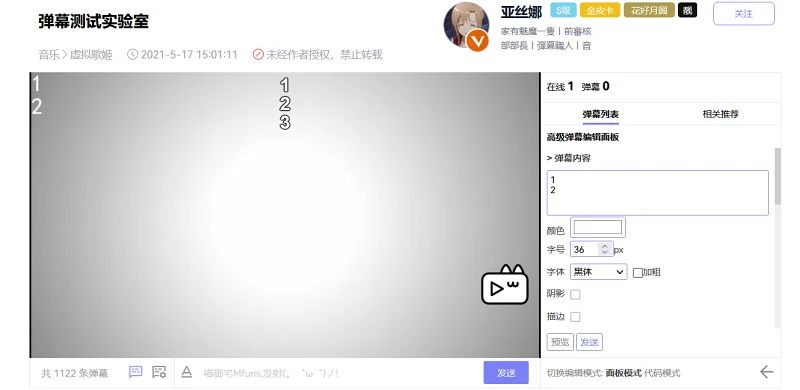Screen dimensions: 800x390
Task: Increase font size with stepper up arrow
Action: coord(605,246)
